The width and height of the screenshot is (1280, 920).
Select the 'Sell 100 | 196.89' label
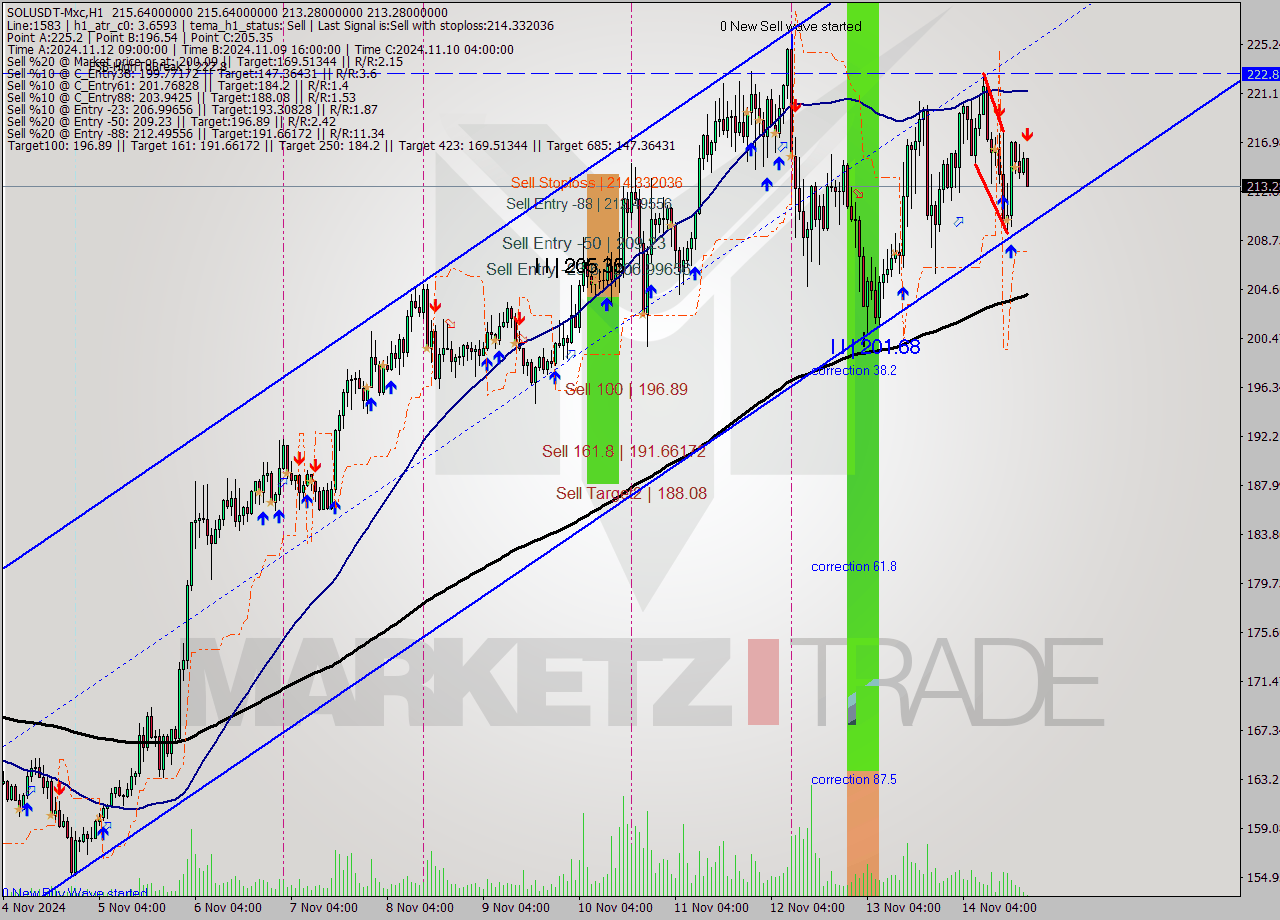(626, 389)
